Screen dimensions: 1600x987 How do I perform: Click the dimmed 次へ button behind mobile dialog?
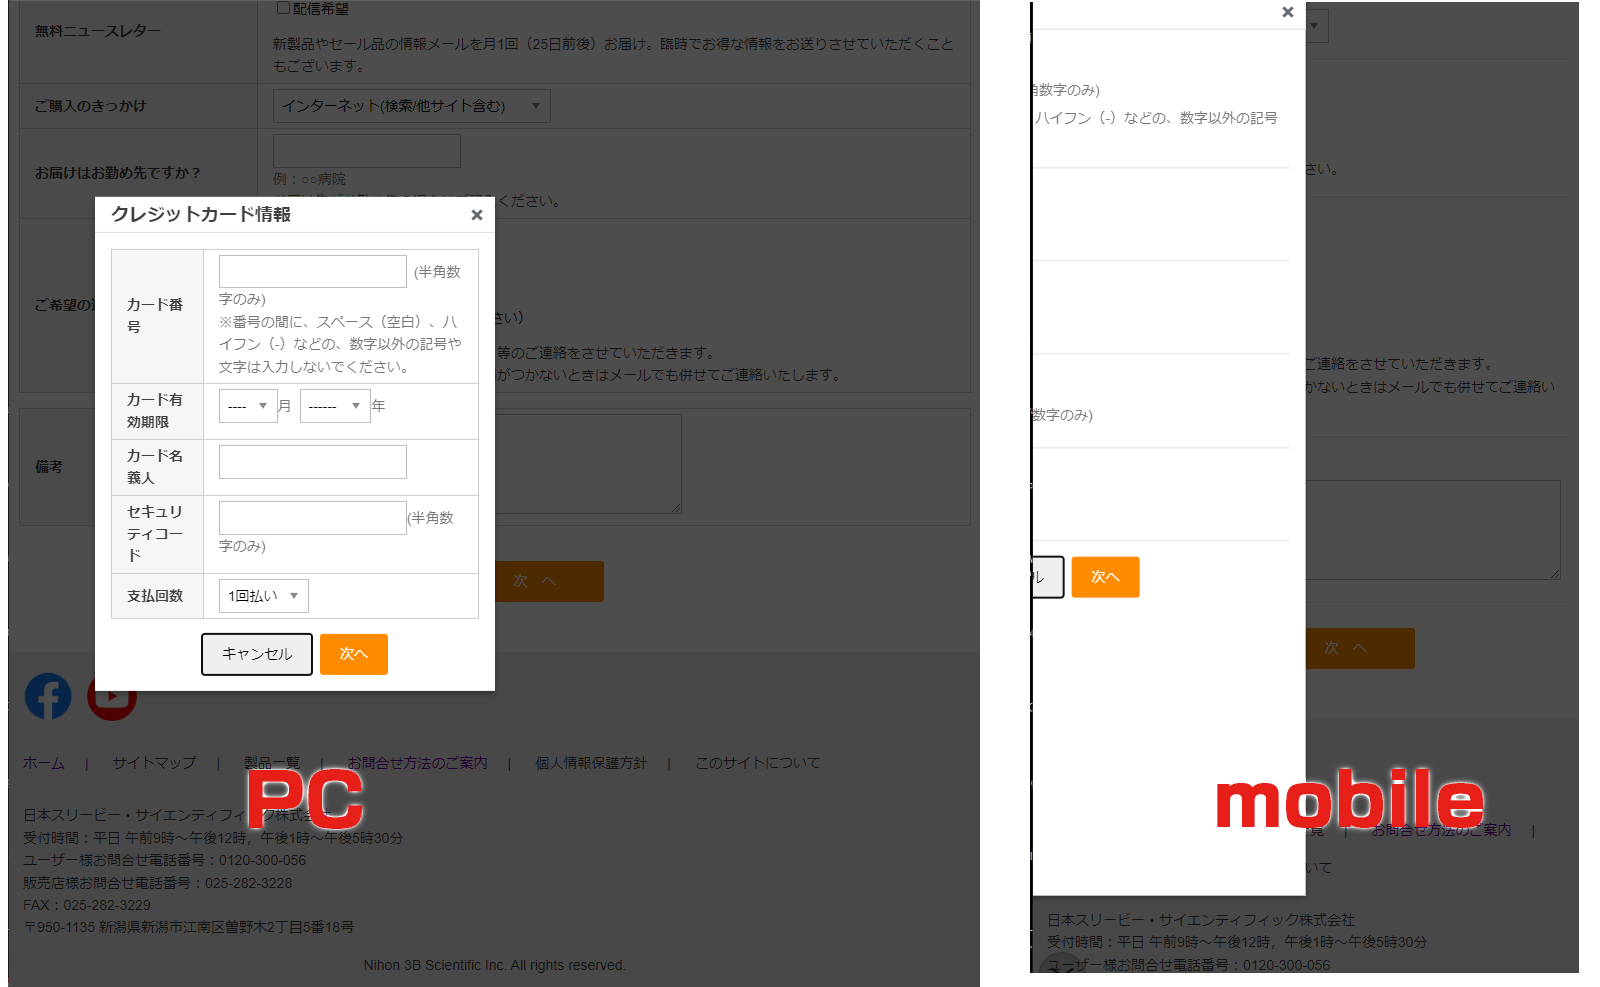coord(1360,648)
